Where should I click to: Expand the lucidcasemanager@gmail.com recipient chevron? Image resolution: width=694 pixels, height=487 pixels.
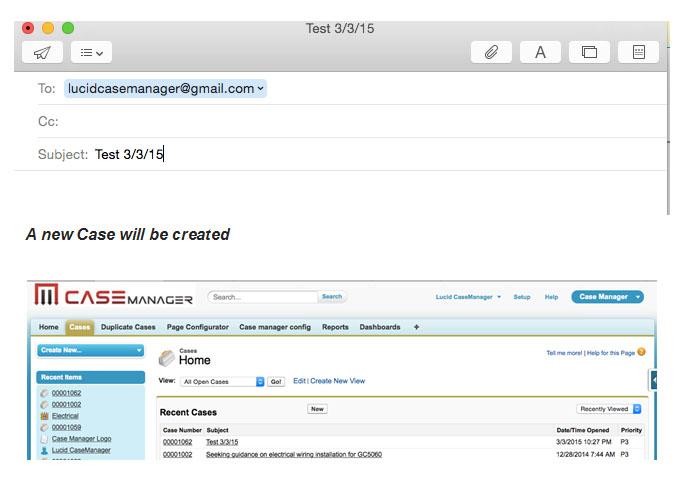coord(261,89)
